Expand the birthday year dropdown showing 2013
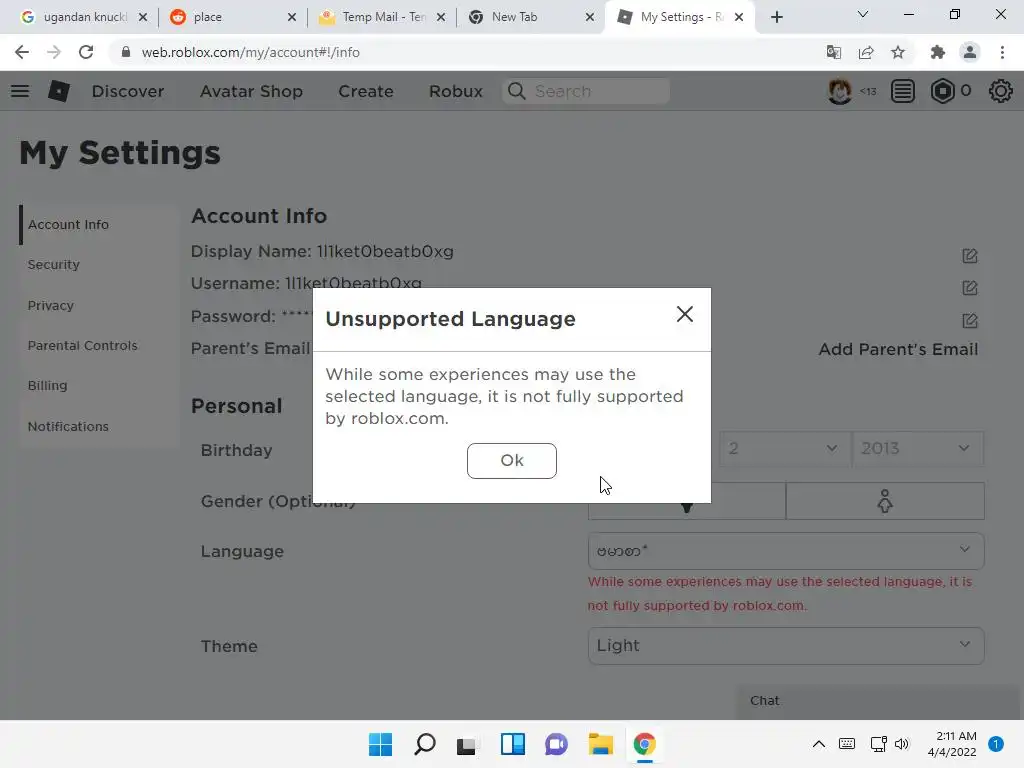1024x768 pixels. pos(918,449)
